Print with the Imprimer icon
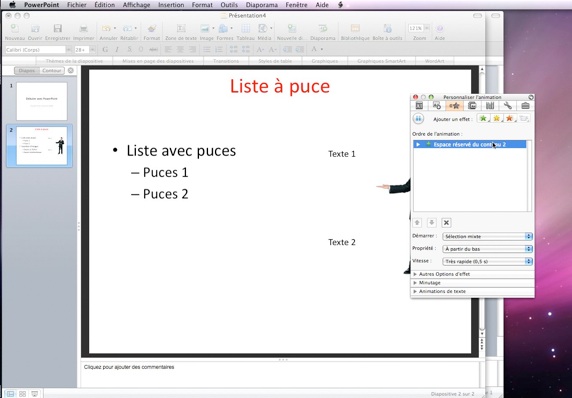This screenshot has width=572, height=398. (x=84, y=29)
